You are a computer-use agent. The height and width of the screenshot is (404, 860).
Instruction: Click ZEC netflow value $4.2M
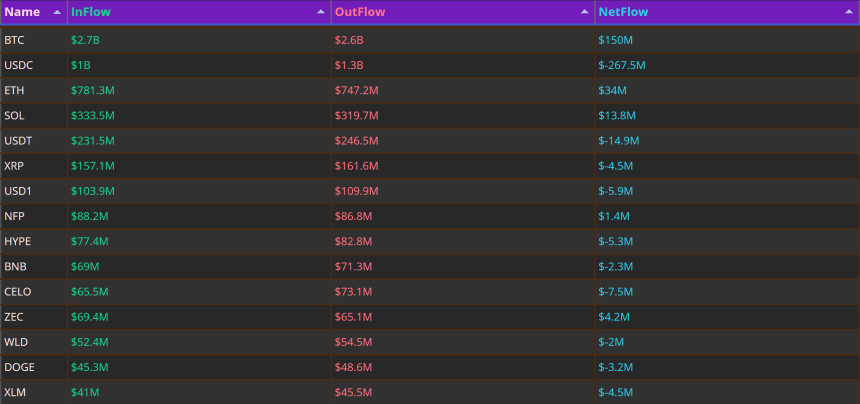[614, 317]
